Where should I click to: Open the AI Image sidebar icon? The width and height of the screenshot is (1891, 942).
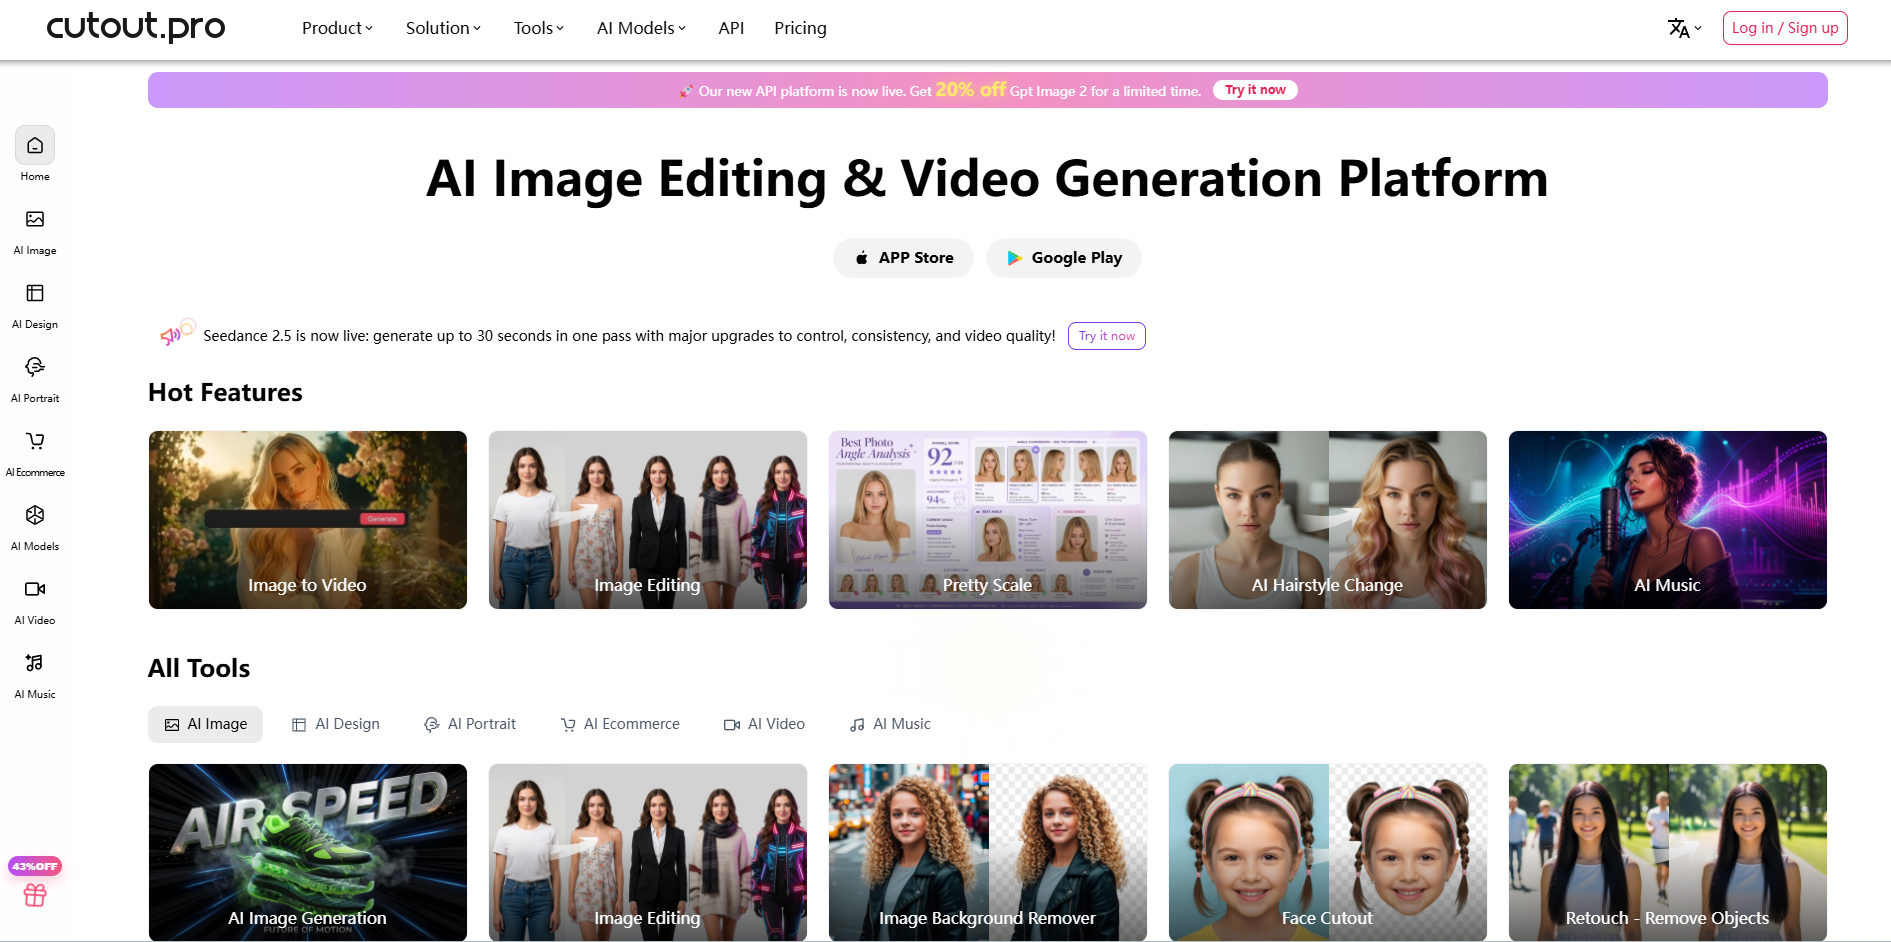tap(35, 220)
